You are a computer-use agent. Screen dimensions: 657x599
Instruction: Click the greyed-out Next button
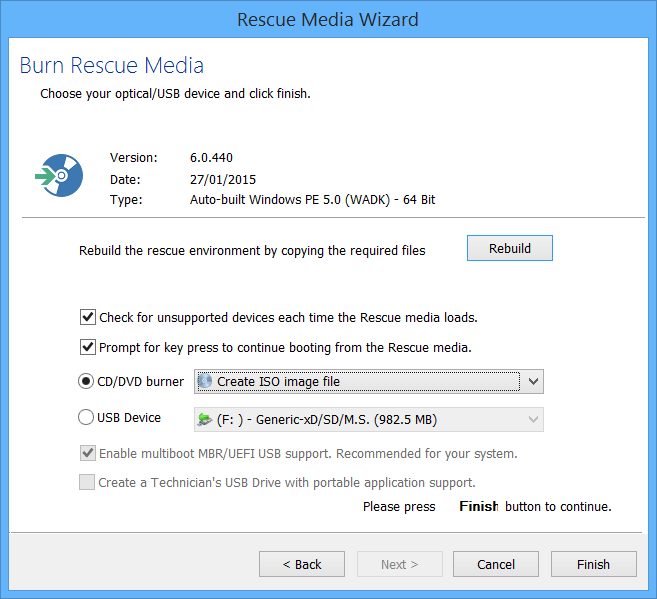[x=399, y=564]
